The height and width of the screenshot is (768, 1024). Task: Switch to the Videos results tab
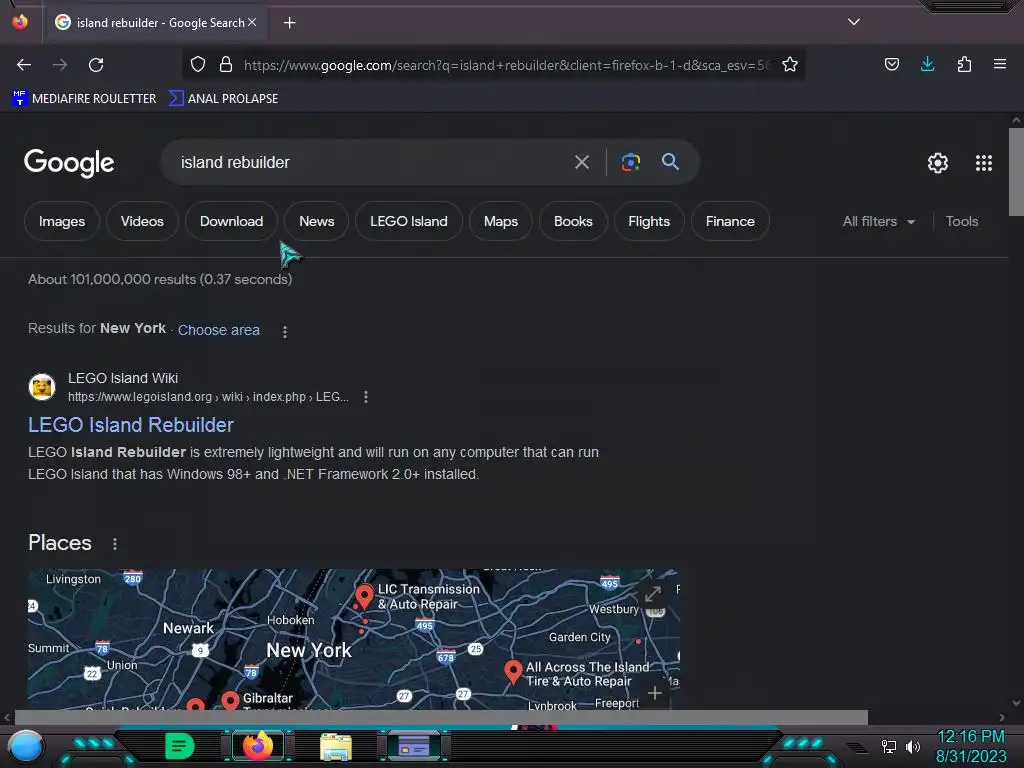[142, 221]
